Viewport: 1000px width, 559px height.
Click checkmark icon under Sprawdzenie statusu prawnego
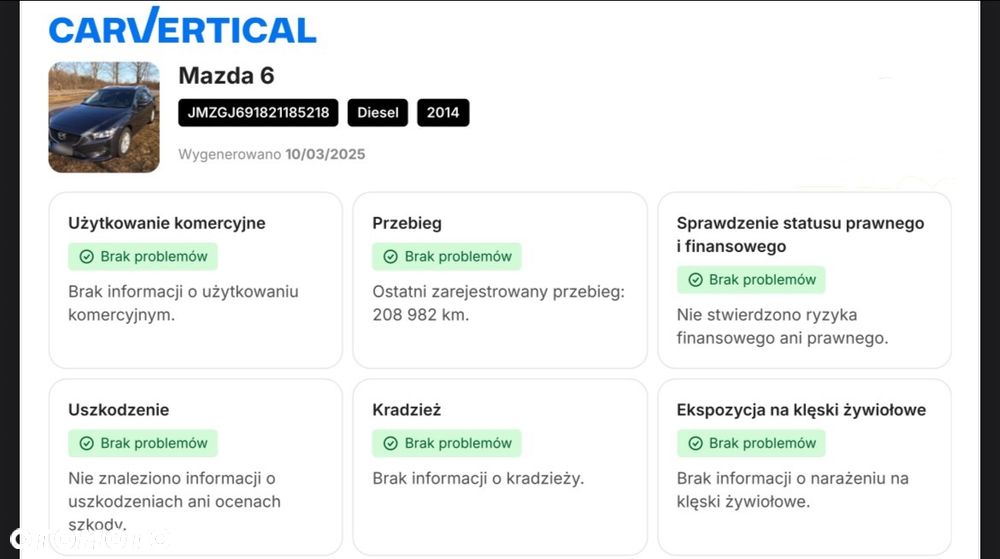(695, 280)
